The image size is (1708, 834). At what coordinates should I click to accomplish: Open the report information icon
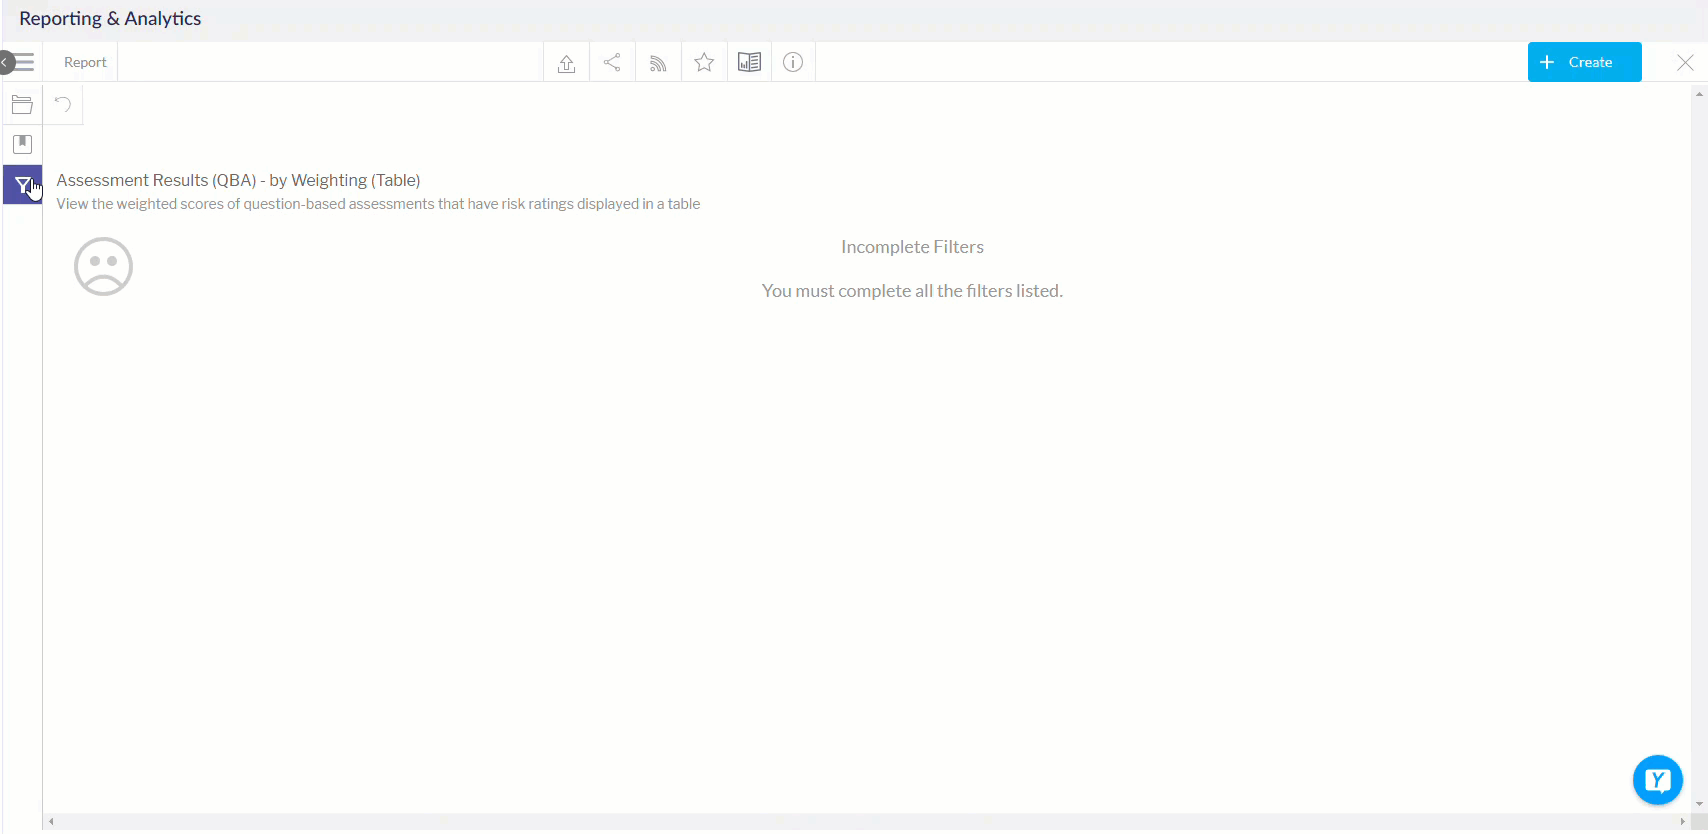pyautogui.click(x=793, y=63)
